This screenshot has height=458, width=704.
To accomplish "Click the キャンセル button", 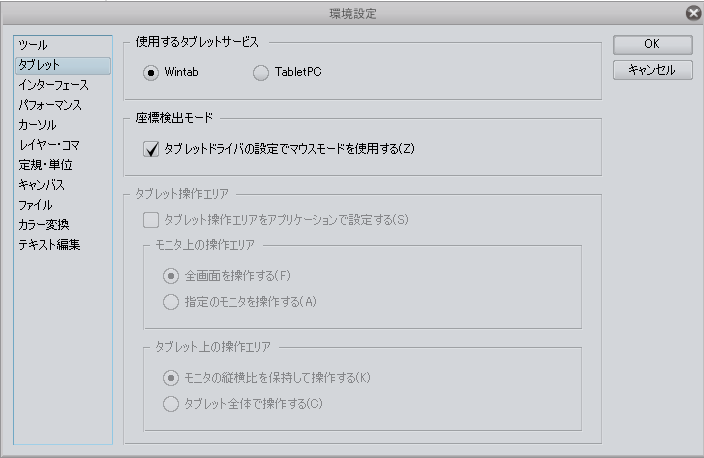I will (652, 70).
